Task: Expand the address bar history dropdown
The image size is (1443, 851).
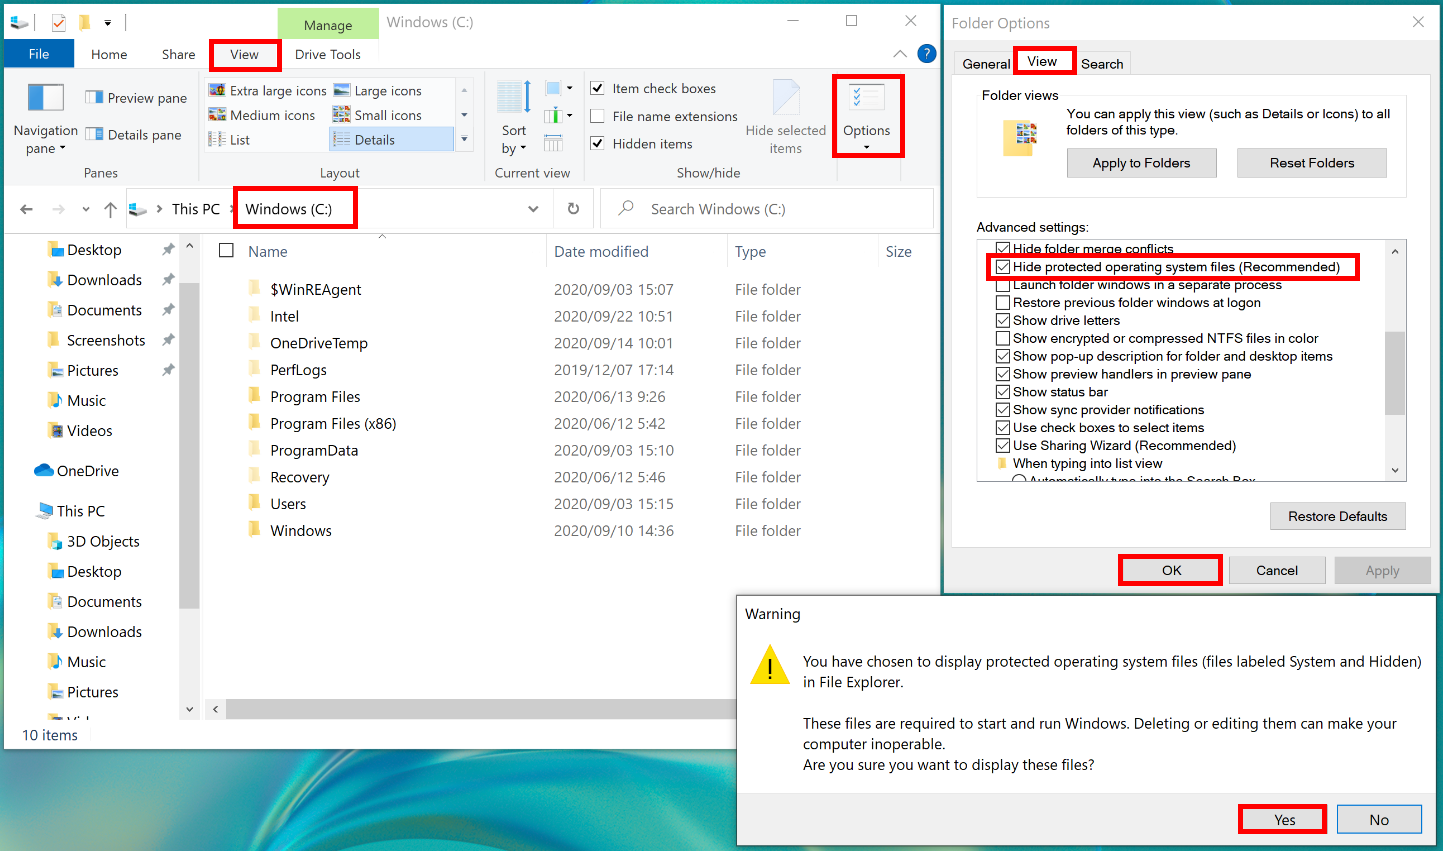Action: click(533, 209)
